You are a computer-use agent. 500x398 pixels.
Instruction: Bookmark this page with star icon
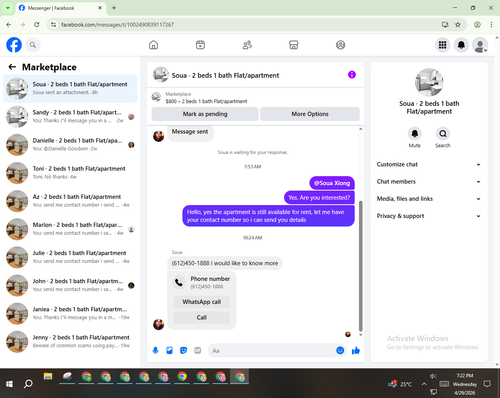(x=458, y=24)
